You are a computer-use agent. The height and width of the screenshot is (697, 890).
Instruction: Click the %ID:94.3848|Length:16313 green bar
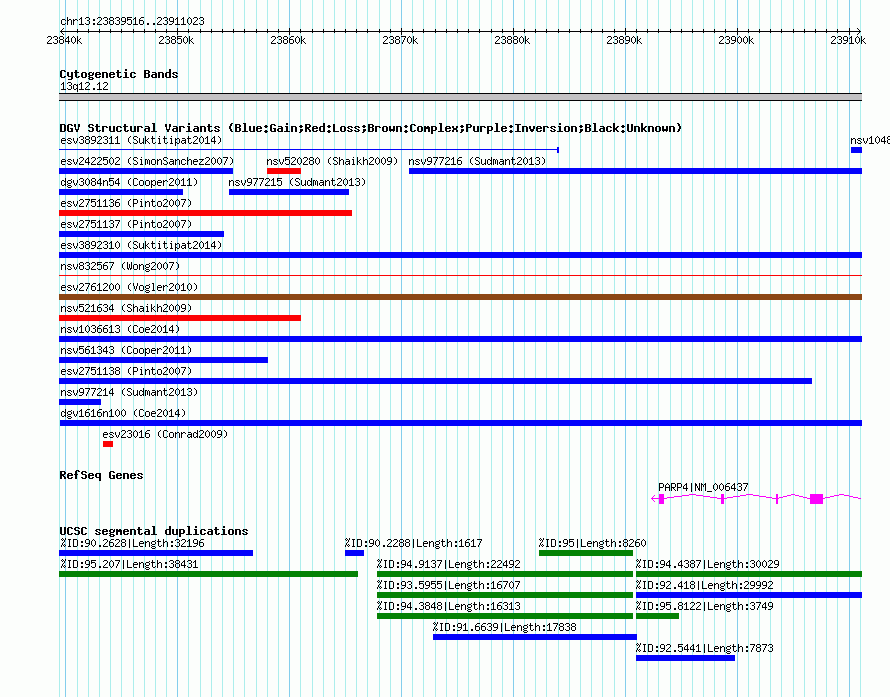point(505,616)
